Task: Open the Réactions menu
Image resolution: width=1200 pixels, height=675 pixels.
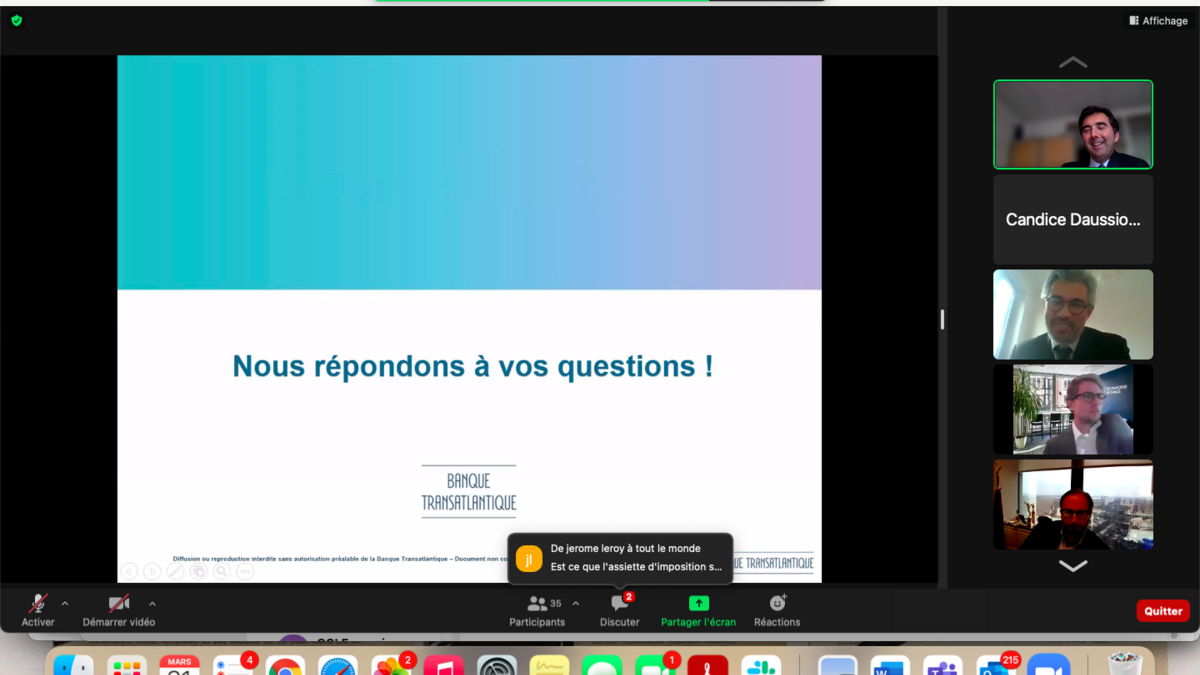Action: coord(777,610)
